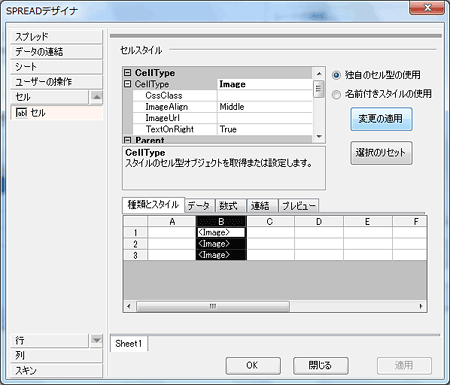Click property grid scroll-down arrow
This screenshot has height=385, width=450.
319,136
